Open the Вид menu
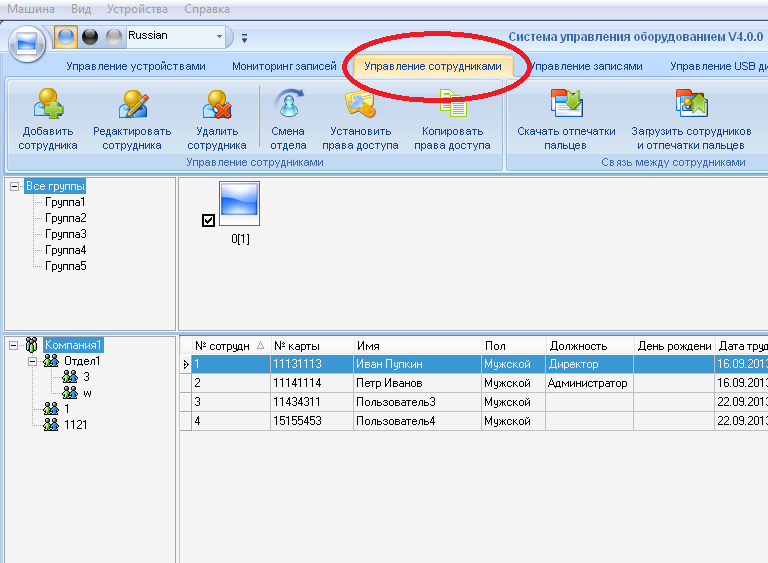This screenshot has height=563, width=768. pyautogui.click(x=81, y=9)
